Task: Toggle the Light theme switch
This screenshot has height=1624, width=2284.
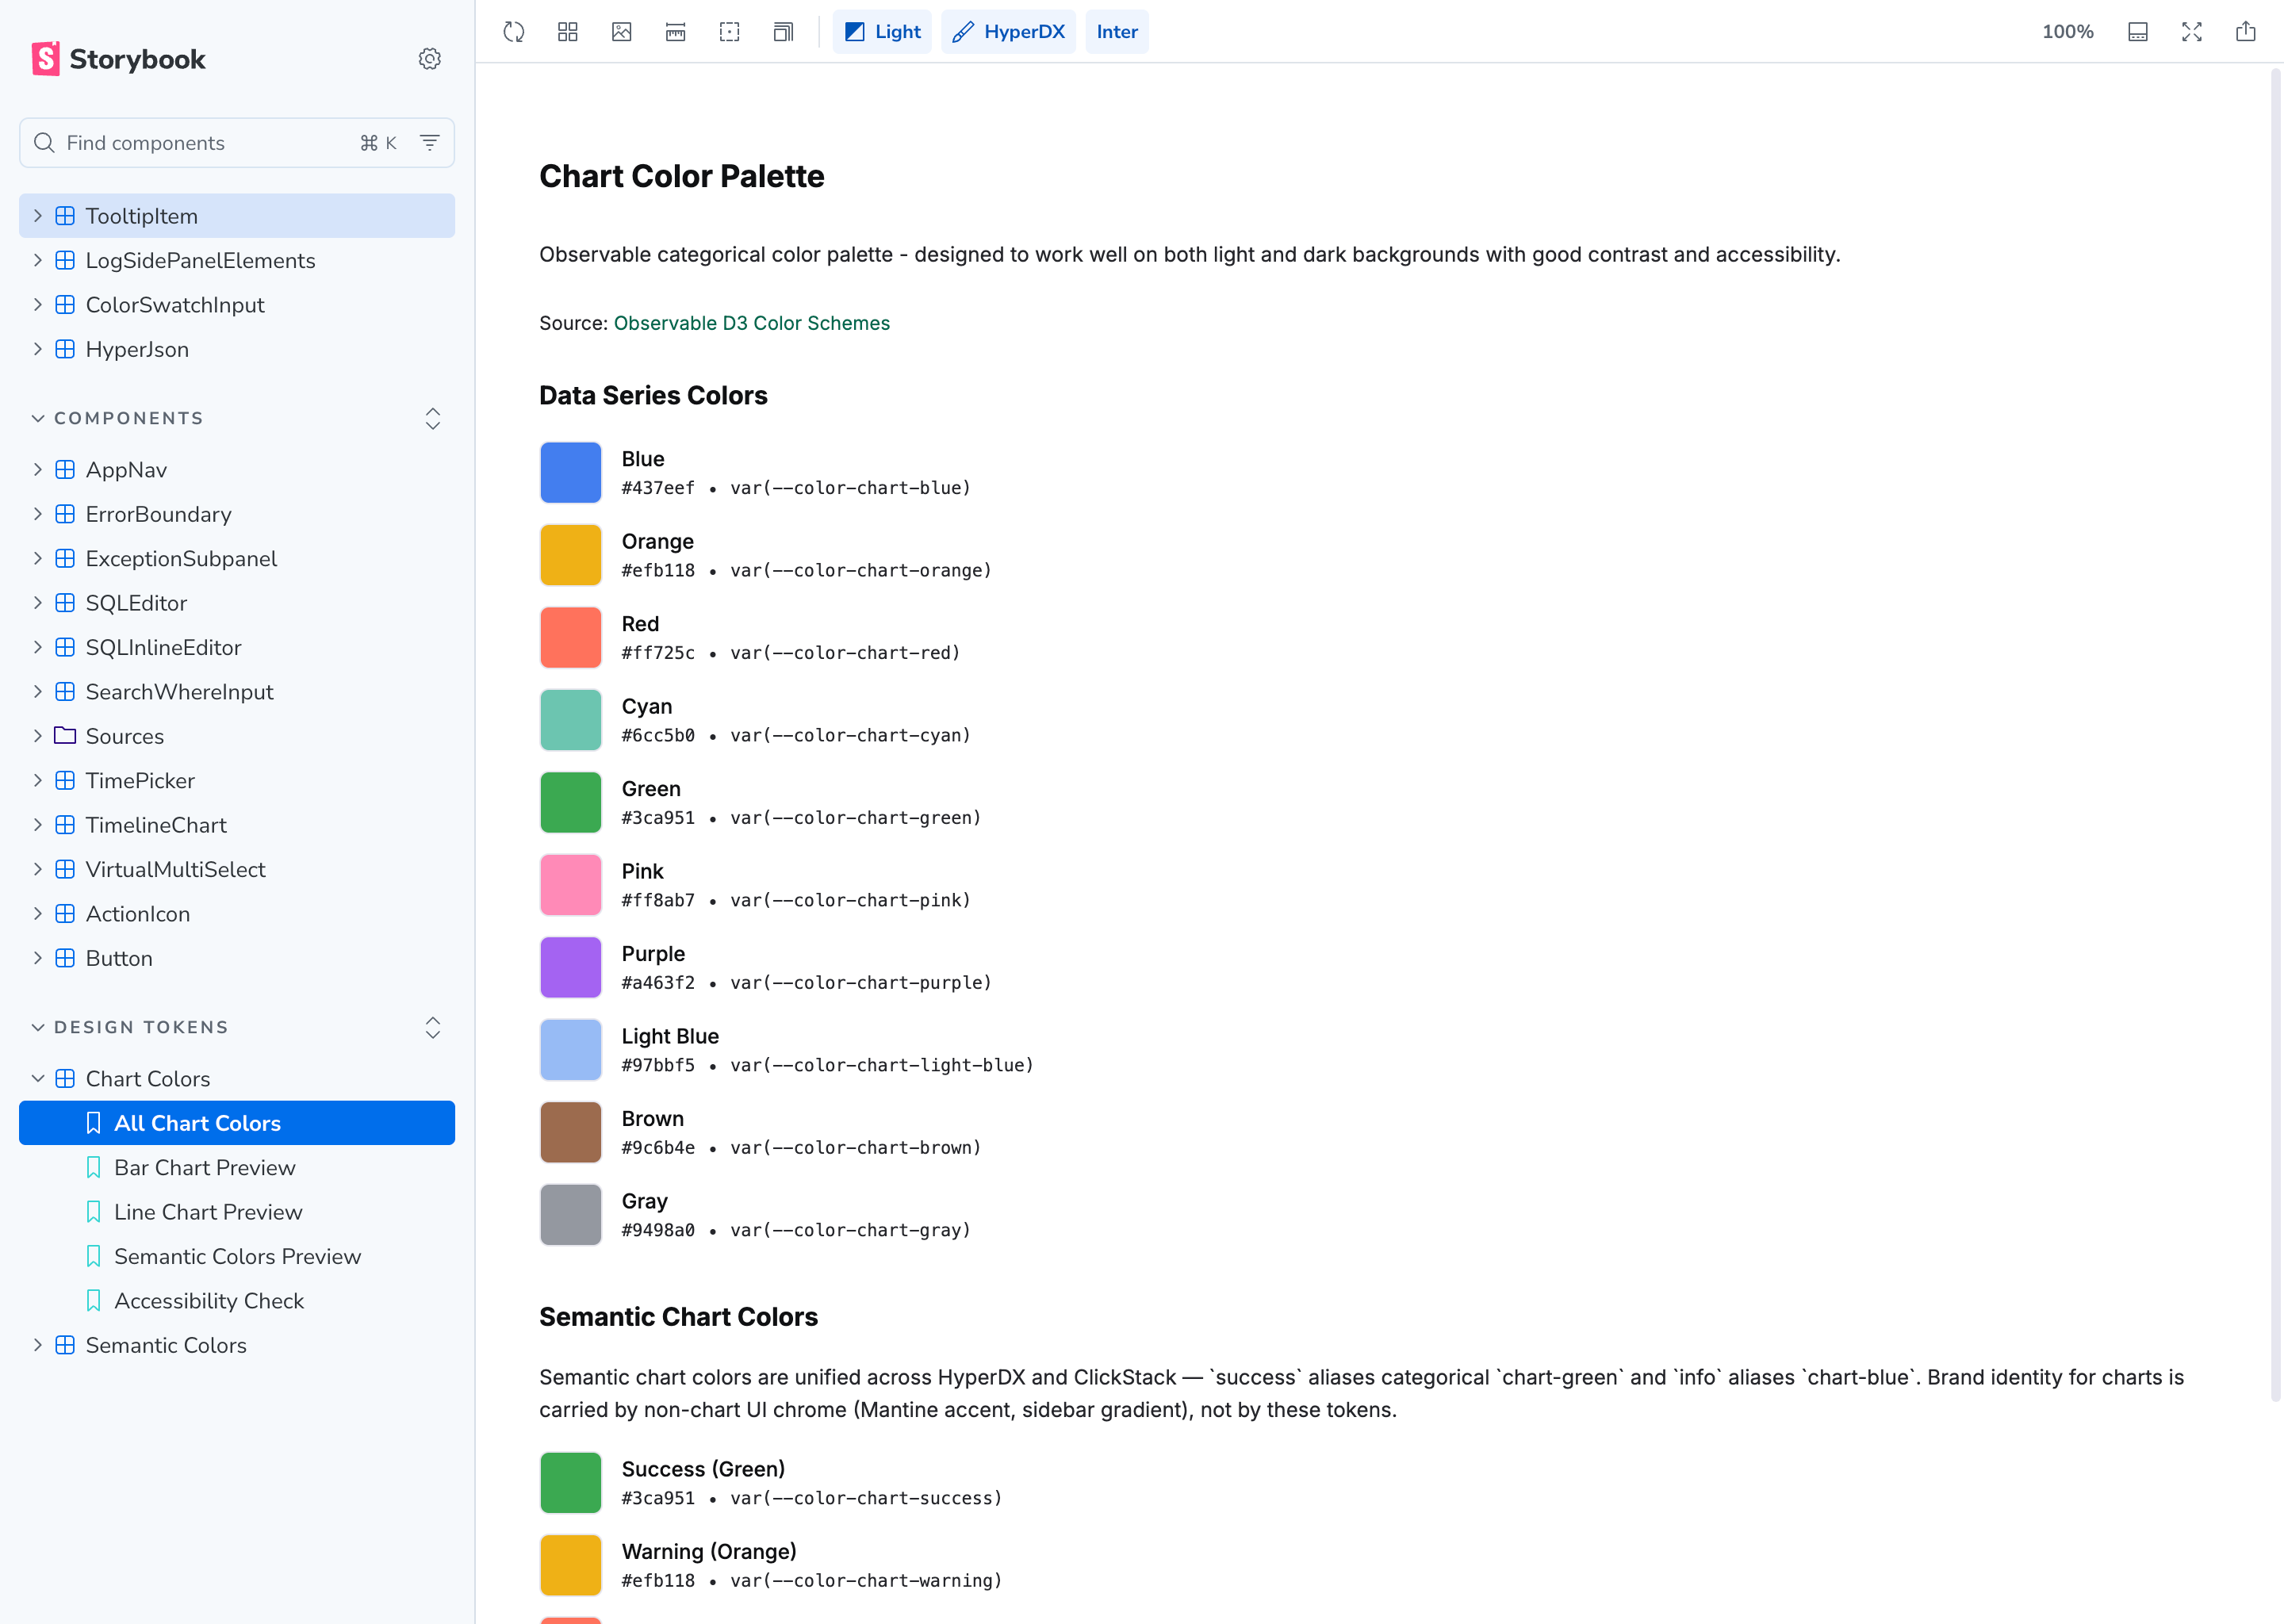Action: click(882, 32)
